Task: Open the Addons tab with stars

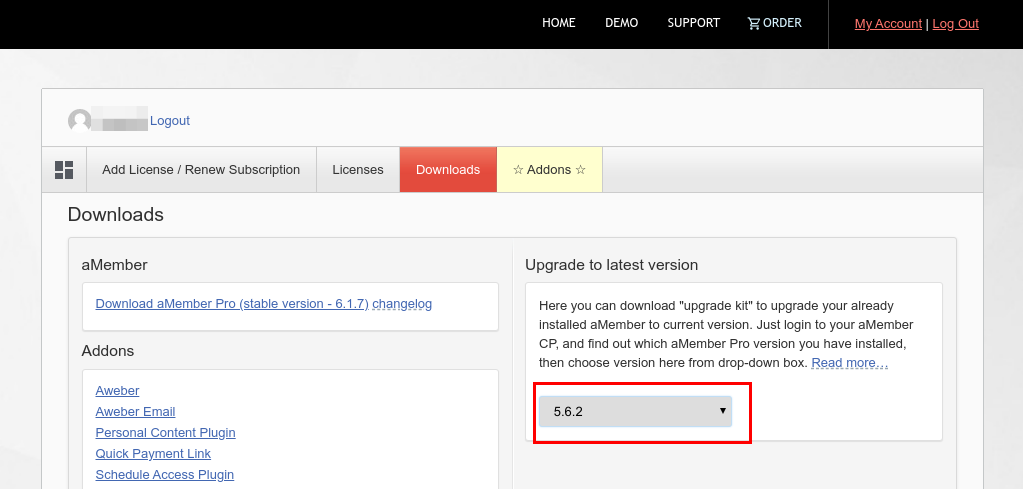Action: 549,170
